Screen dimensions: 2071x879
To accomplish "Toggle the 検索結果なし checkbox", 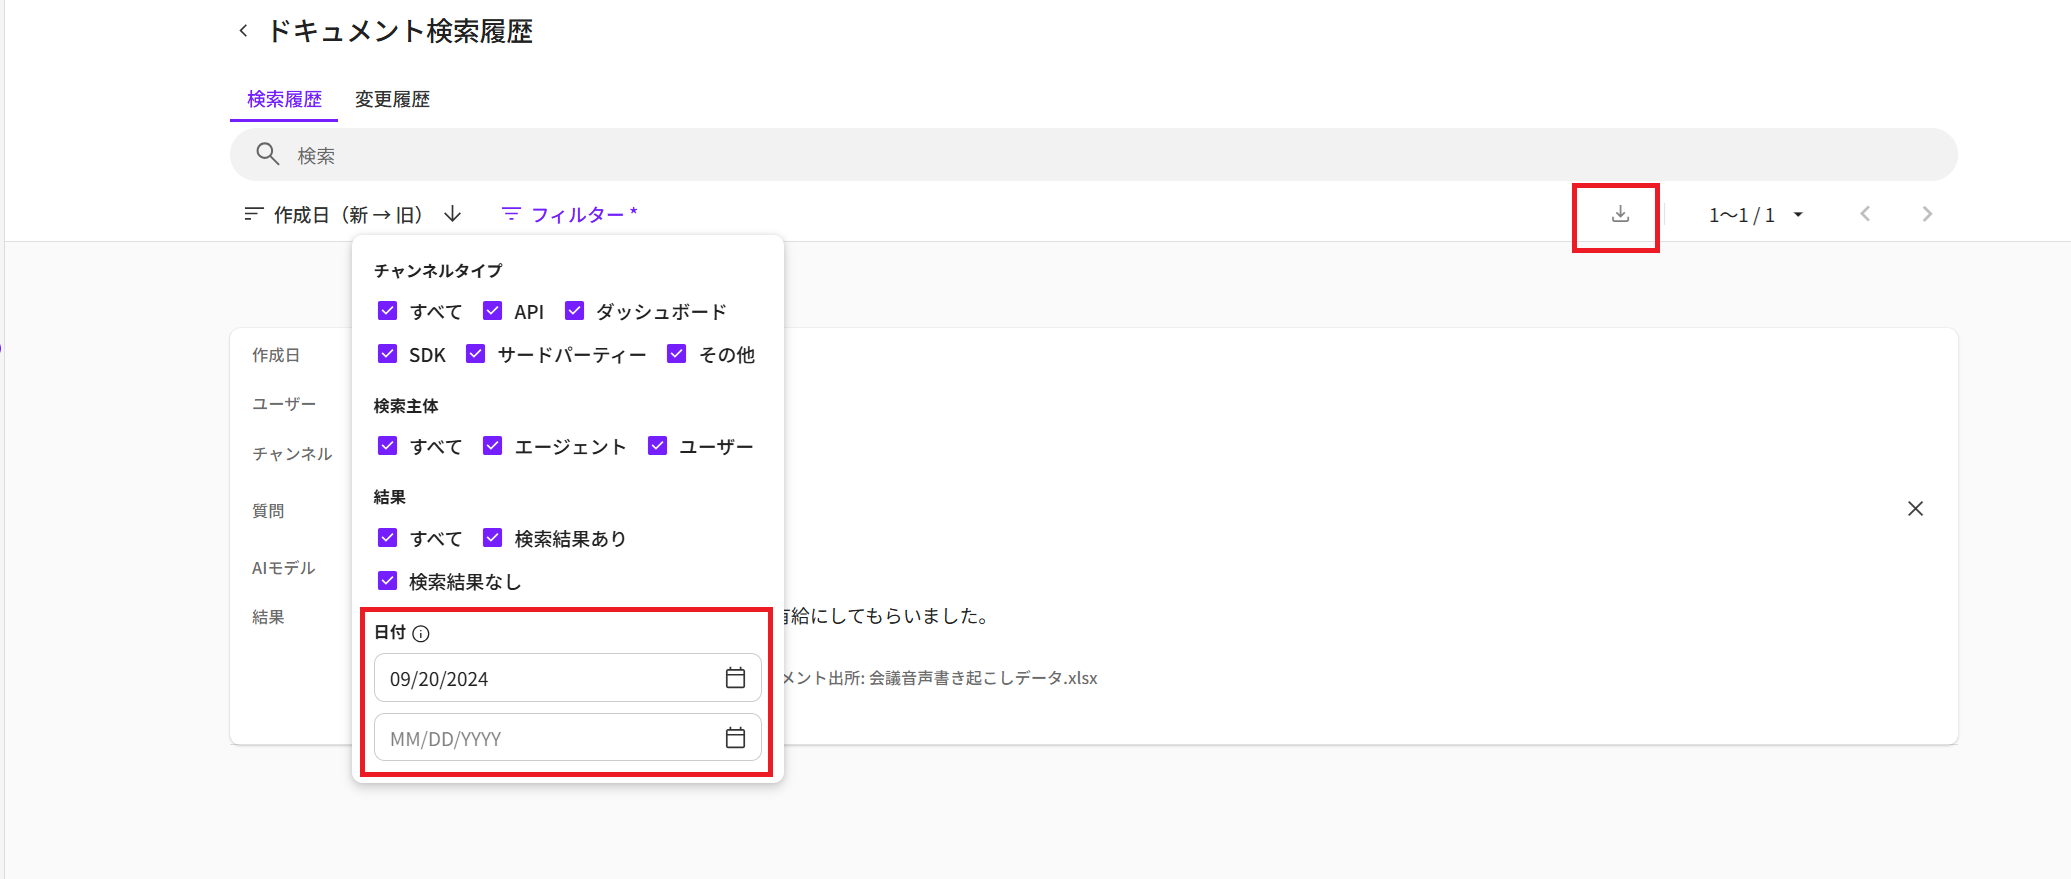I will point(388,581).
